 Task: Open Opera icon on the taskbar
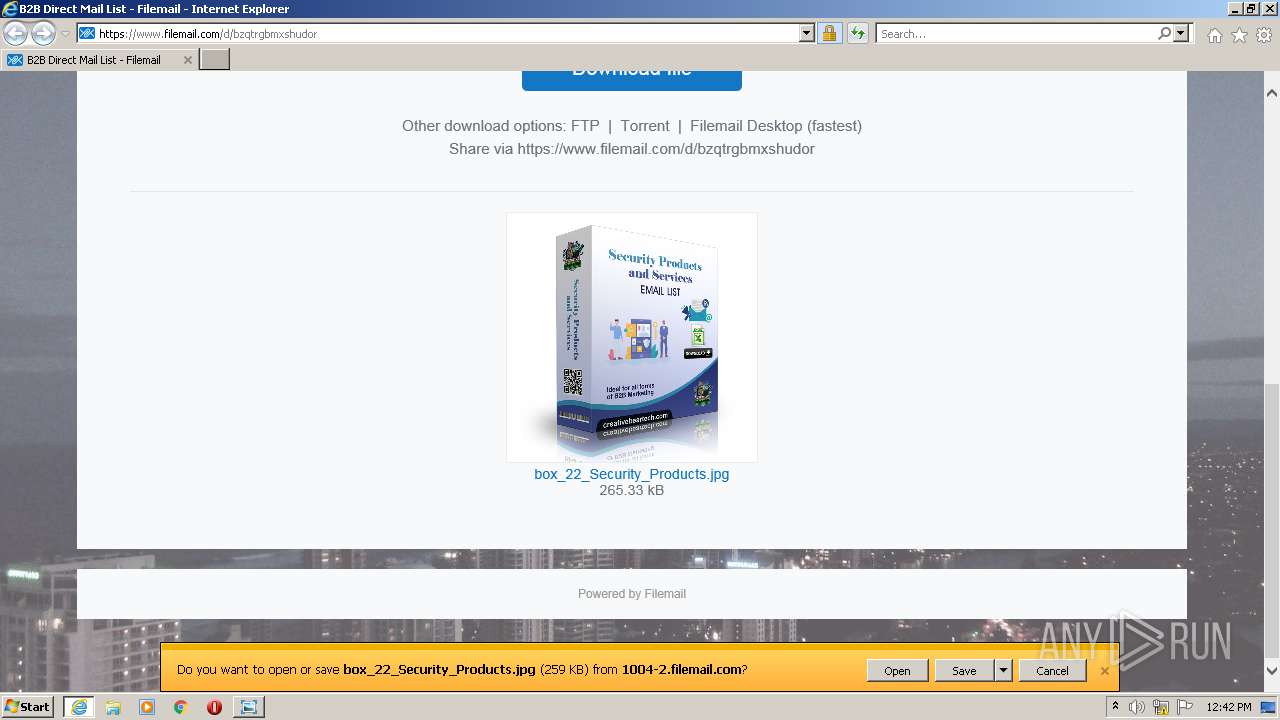[x=214, y=707]
